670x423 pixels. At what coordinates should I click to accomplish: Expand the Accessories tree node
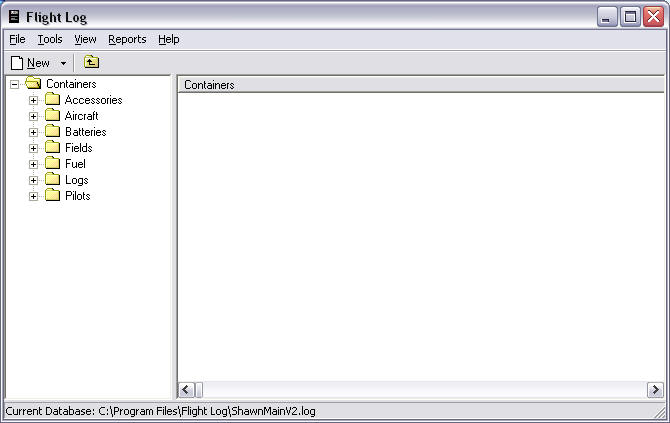coord(33,100)
